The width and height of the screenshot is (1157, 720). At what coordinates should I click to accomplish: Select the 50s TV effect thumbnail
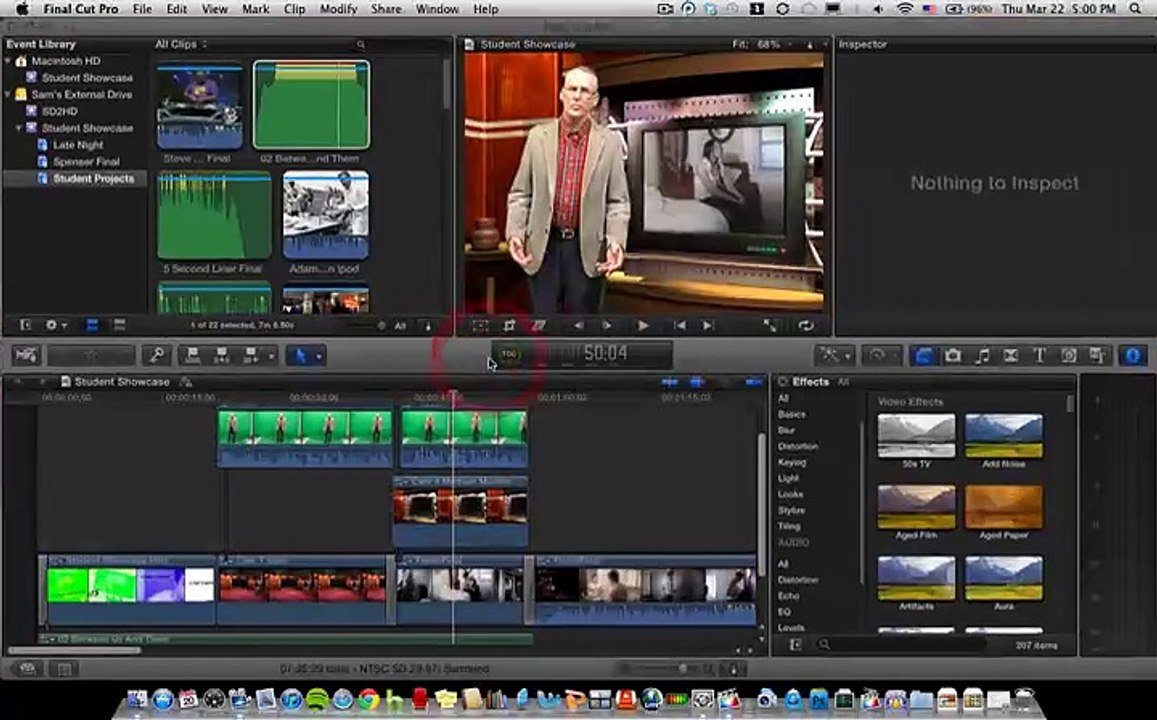click(x=916, y=435)
